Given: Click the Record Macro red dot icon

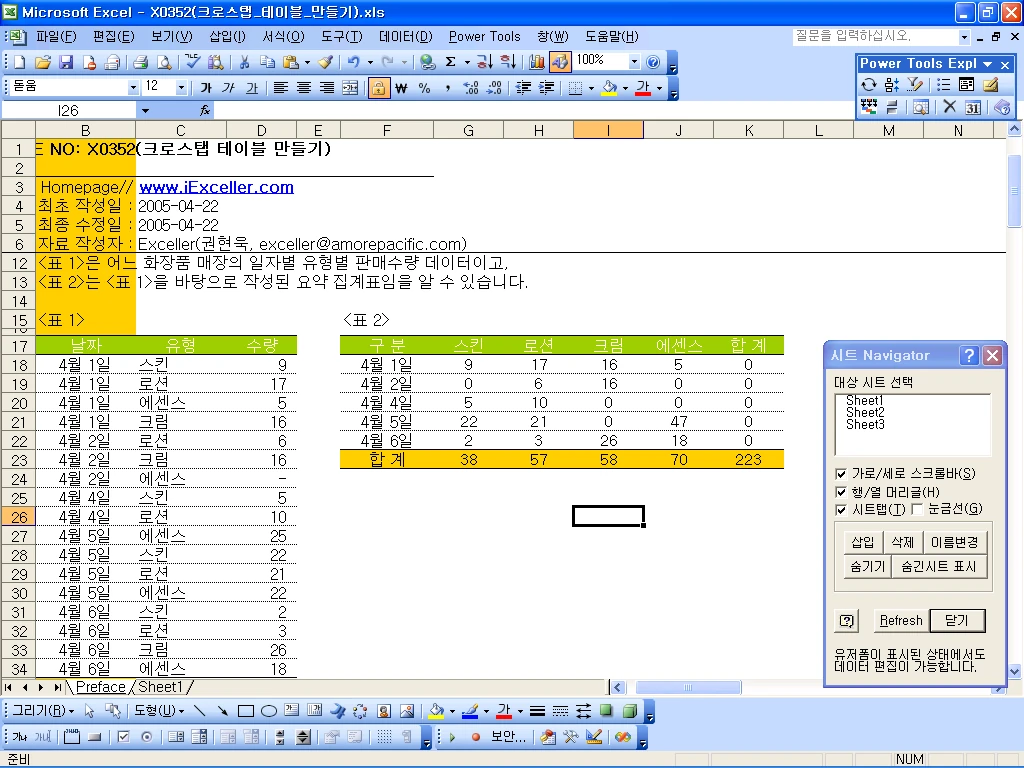Looking at the screenshot, I should pos(476,737).
